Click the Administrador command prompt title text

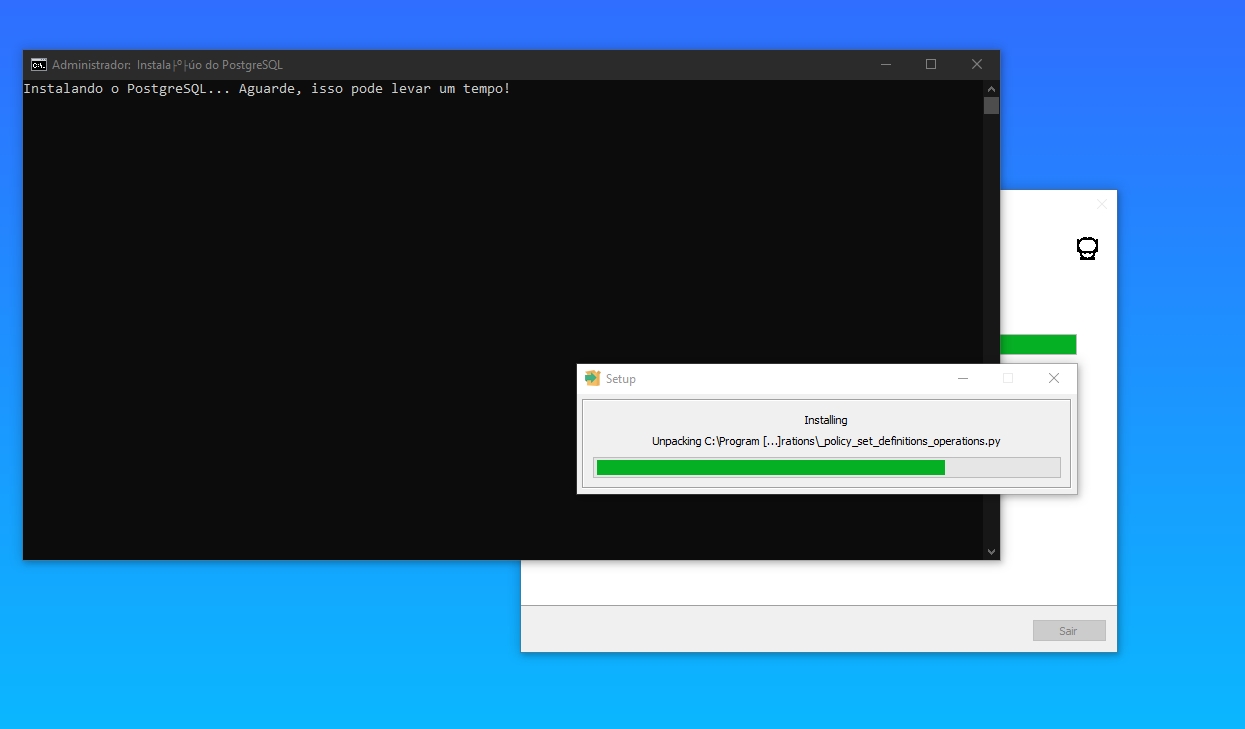[167, 65]
